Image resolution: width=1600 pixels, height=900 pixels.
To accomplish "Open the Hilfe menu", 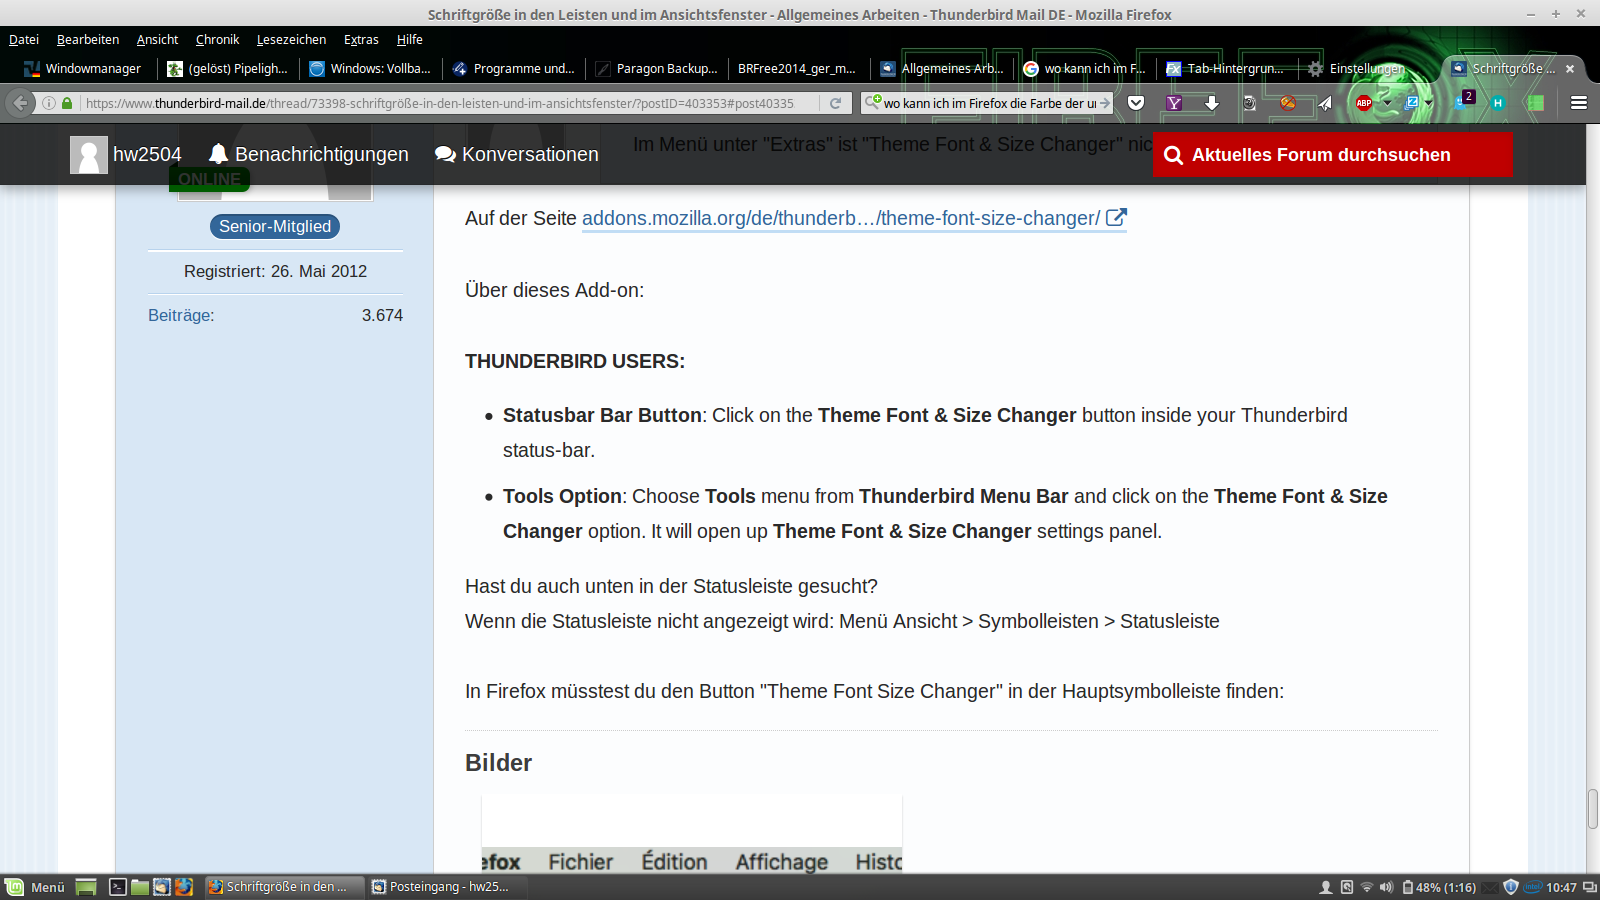I will point(410,40).
